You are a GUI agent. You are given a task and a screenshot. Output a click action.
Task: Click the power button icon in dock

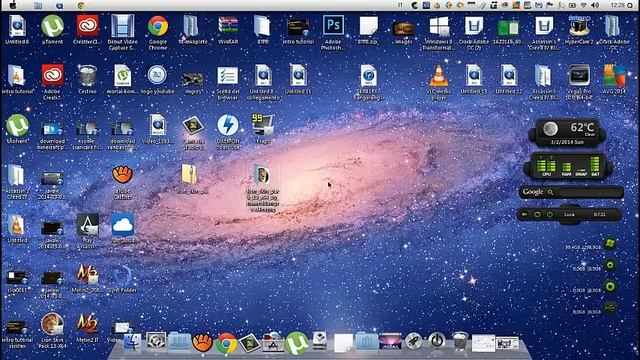click(437, 340)
